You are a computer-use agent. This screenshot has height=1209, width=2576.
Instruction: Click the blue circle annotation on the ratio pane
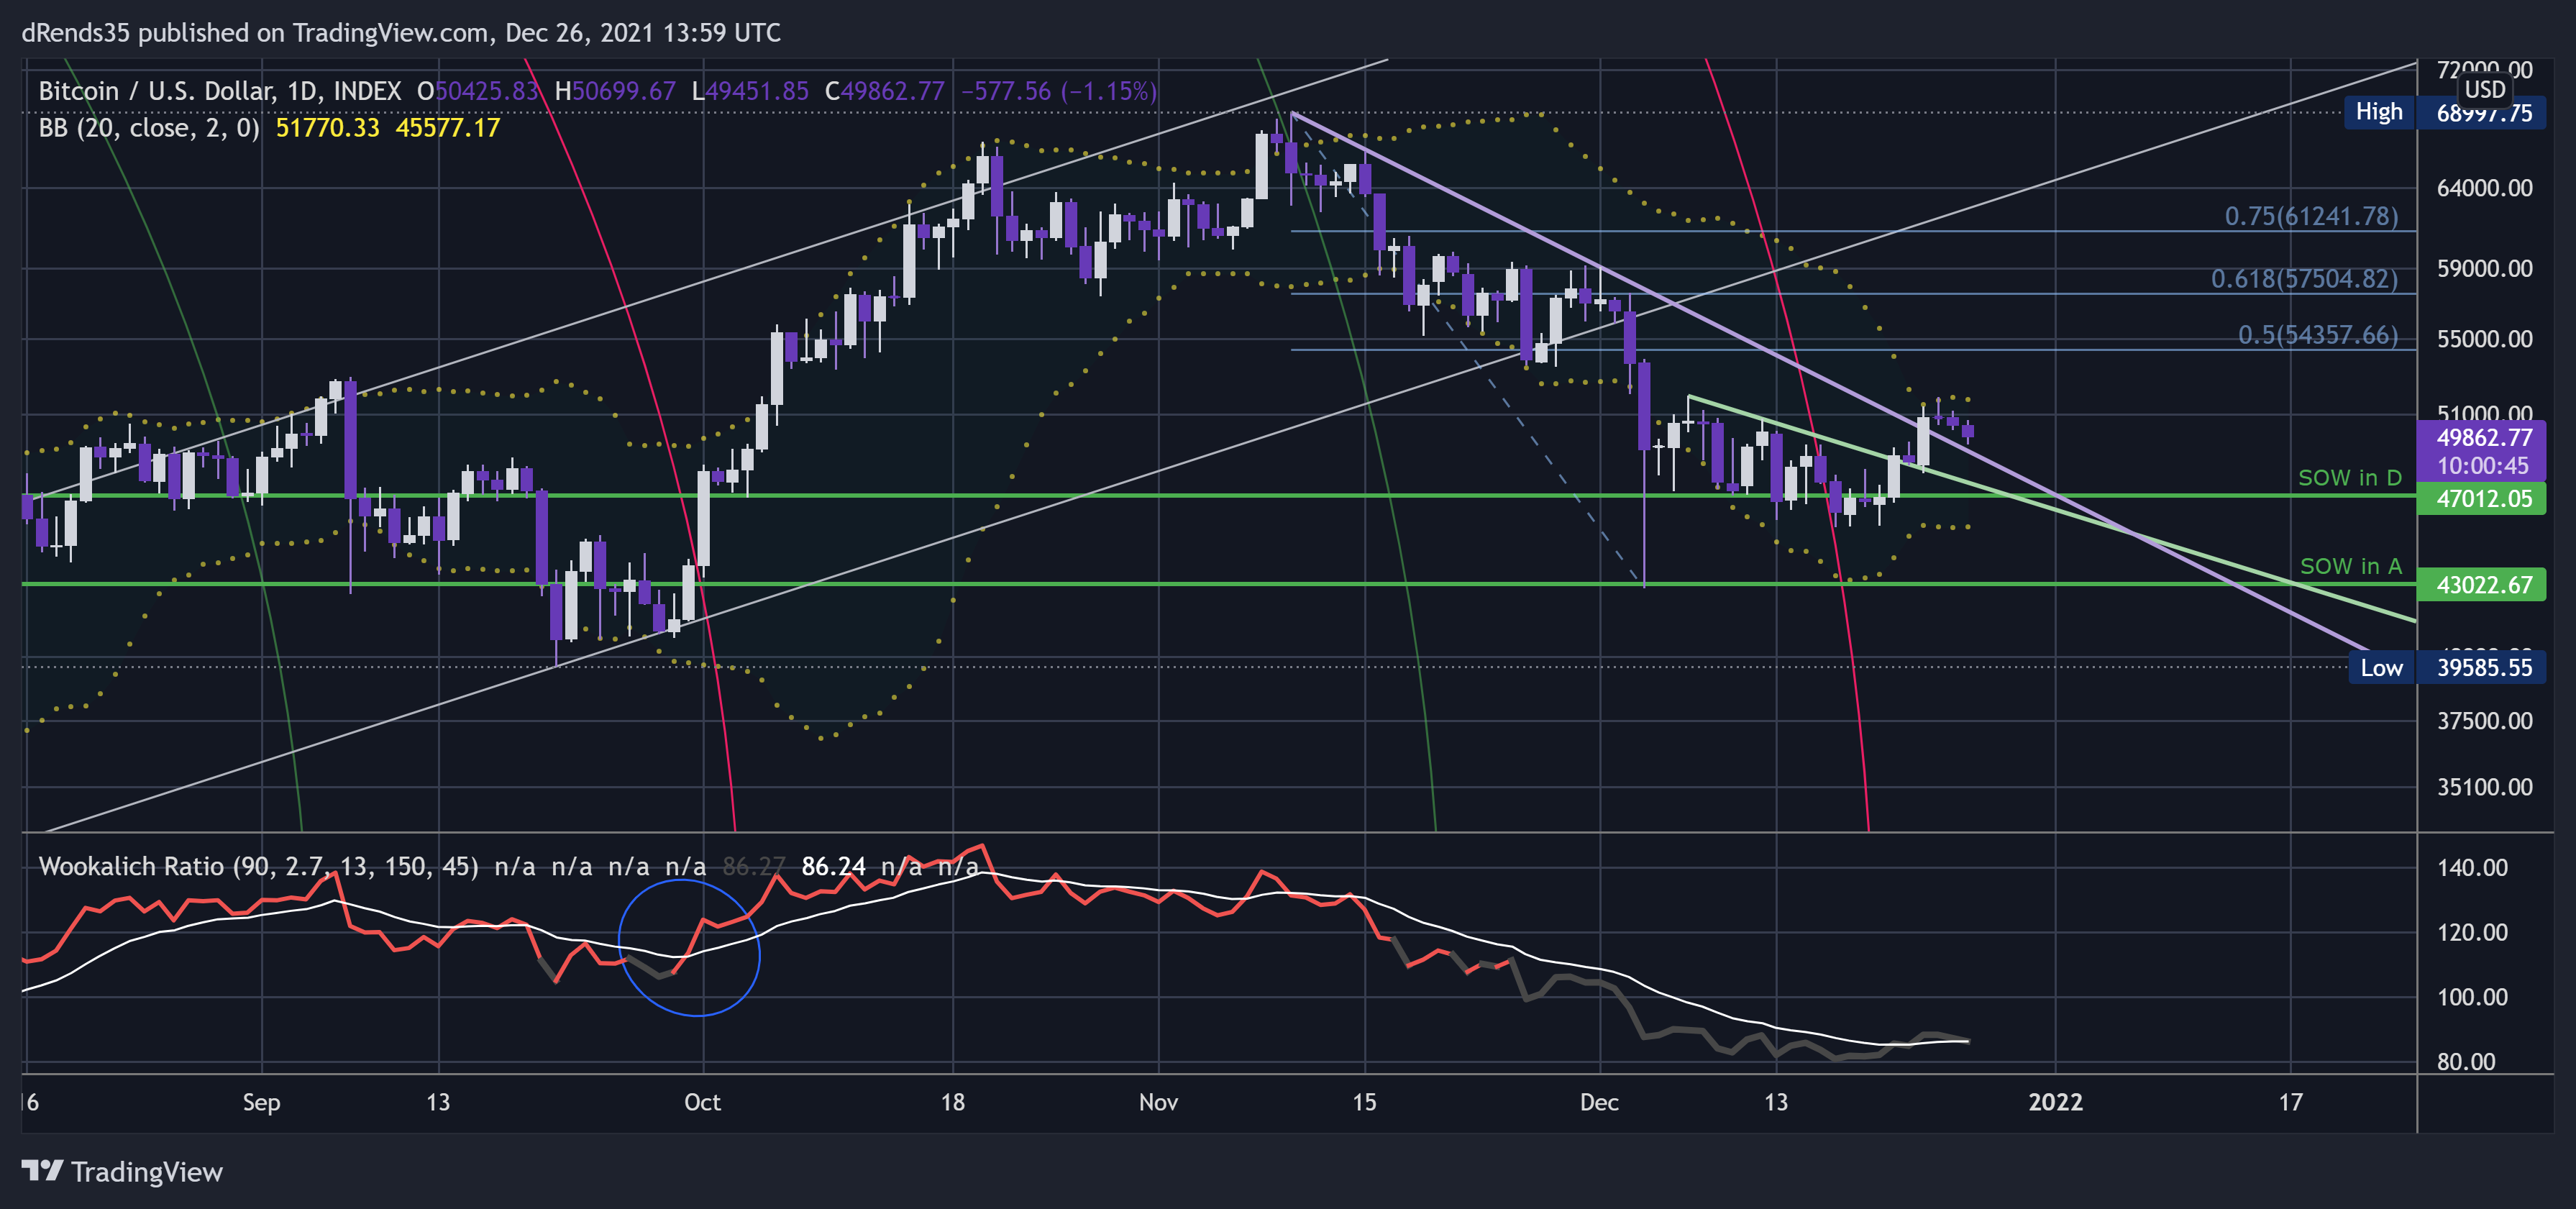(x=689, y=947)
